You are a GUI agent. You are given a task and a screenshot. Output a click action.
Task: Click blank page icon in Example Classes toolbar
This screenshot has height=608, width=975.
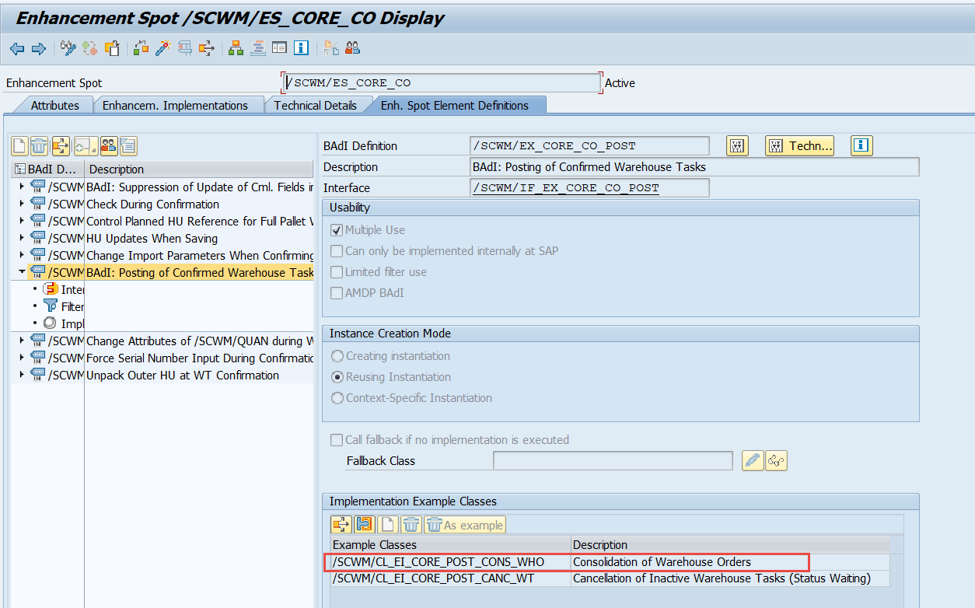pos(387,525)
